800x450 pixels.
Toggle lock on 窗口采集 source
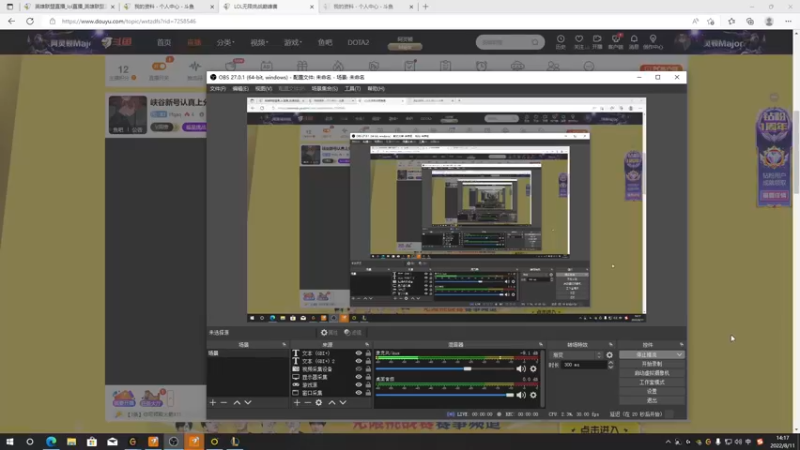pyautogui.click(x=368, y=393)
